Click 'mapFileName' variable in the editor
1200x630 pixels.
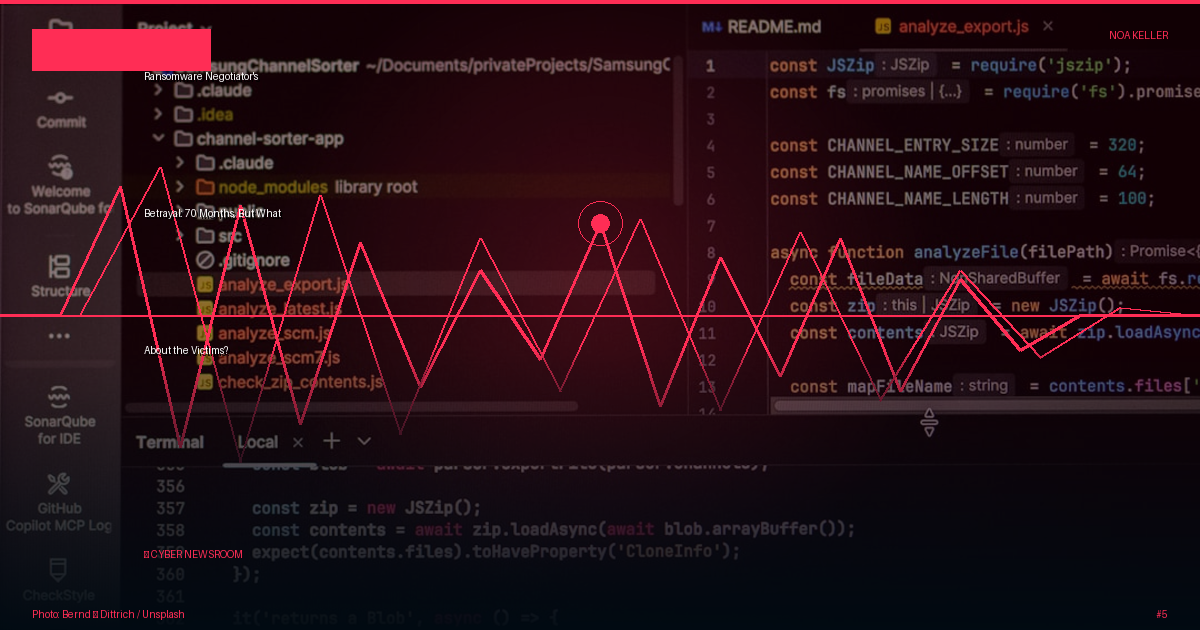[x=900, y=386]
